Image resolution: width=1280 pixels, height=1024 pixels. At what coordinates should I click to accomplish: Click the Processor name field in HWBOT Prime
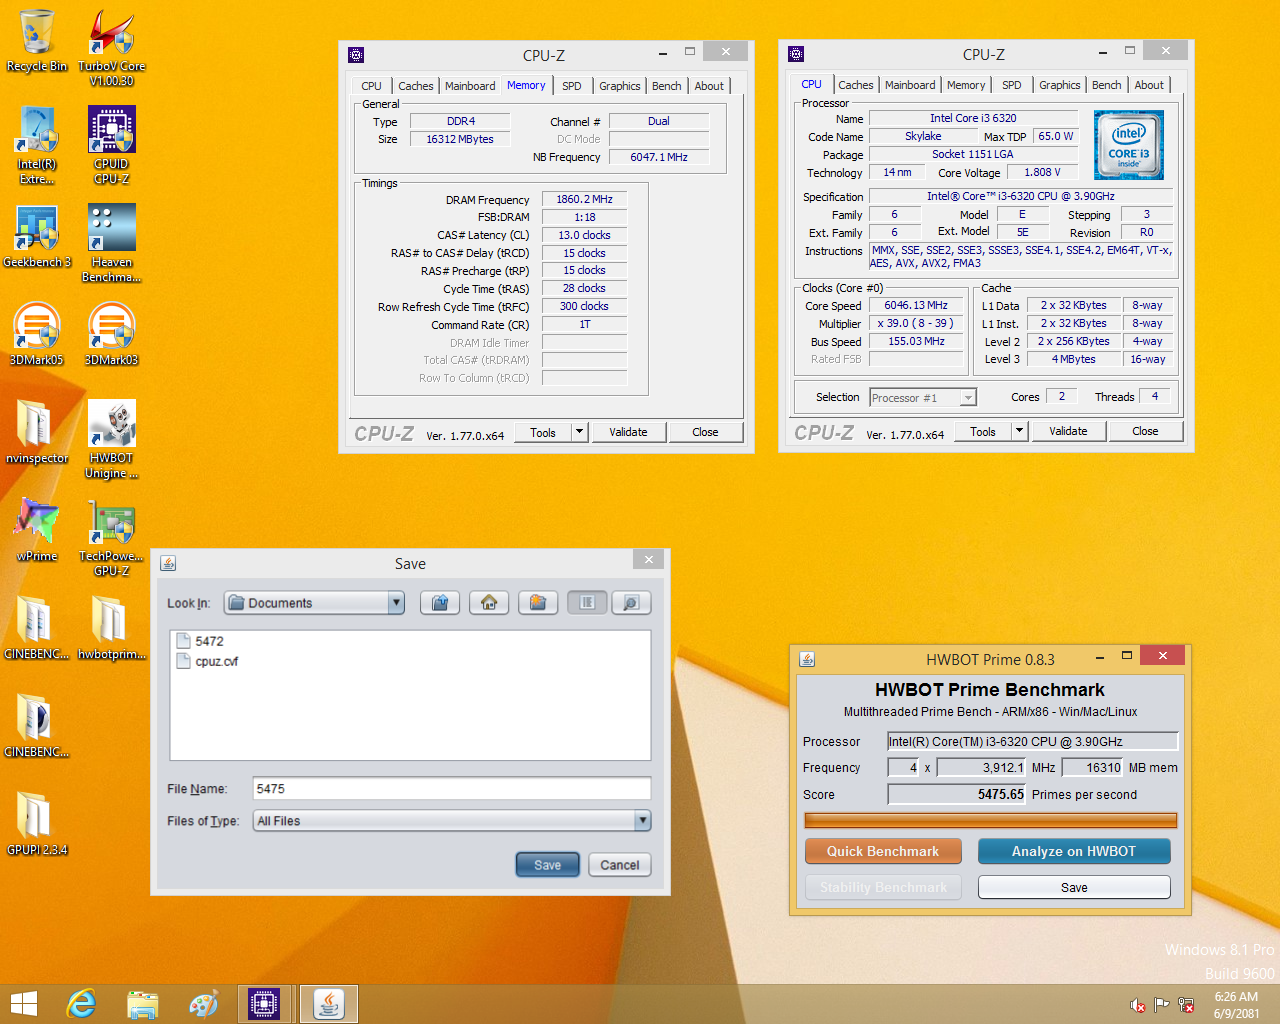pyautogui.click(x=1033, y=741)
